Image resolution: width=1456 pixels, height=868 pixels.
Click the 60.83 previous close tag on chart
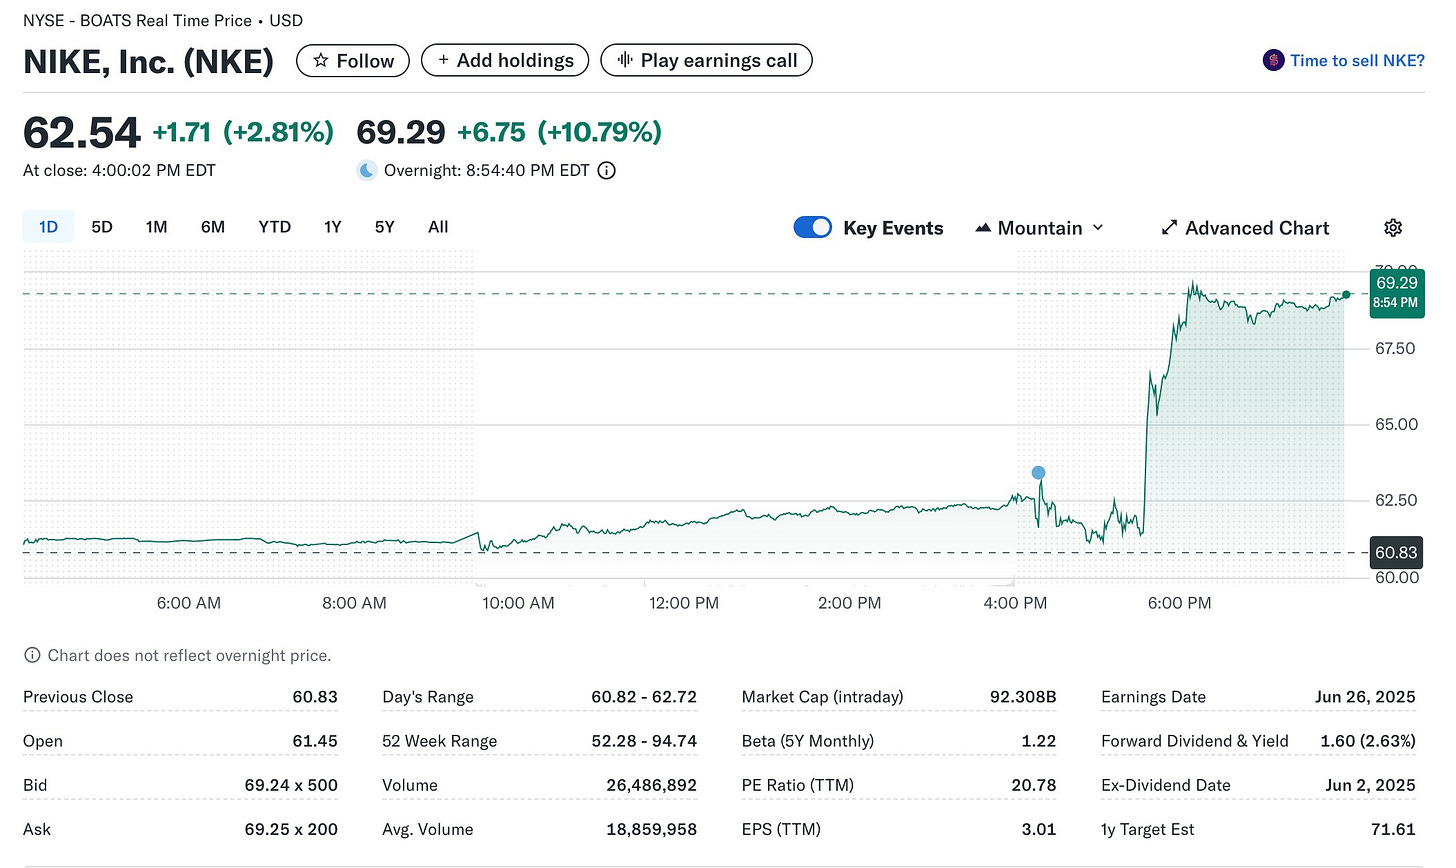(1396, 553)
